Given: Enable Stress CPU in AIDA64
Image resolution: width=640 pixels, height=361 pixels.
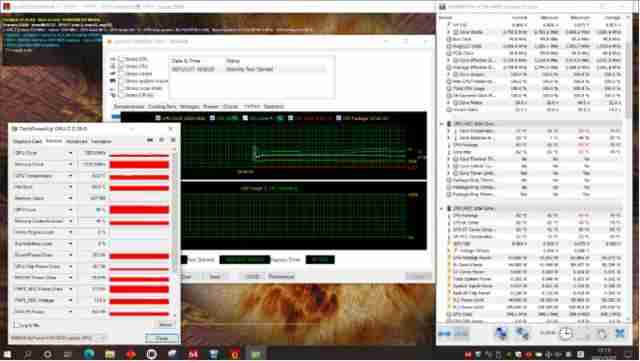Looking at the screenshot, I should click(121, 59).
